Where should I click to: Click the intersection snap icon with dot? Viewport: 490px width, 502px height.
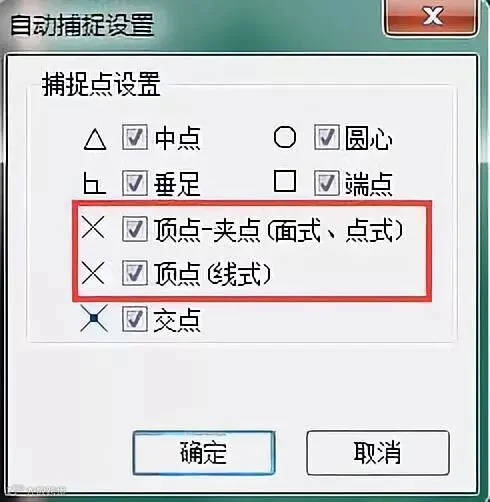click(94, 318)
